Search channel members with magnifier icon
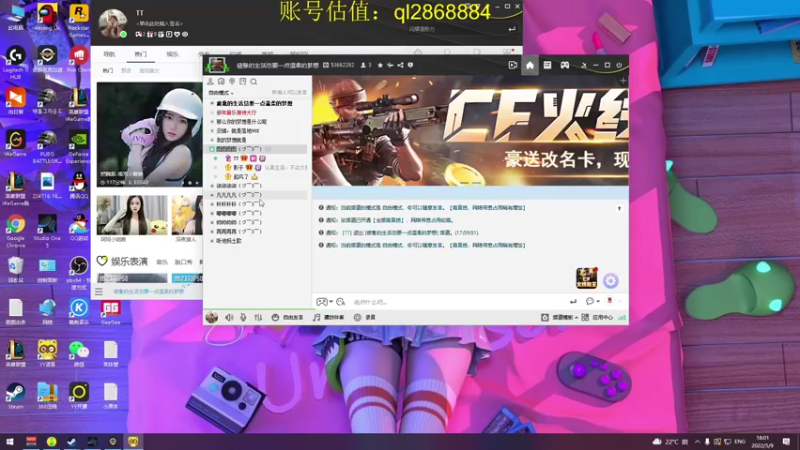The width and height of the screenshot is (800, 450). tap(254, 82)
